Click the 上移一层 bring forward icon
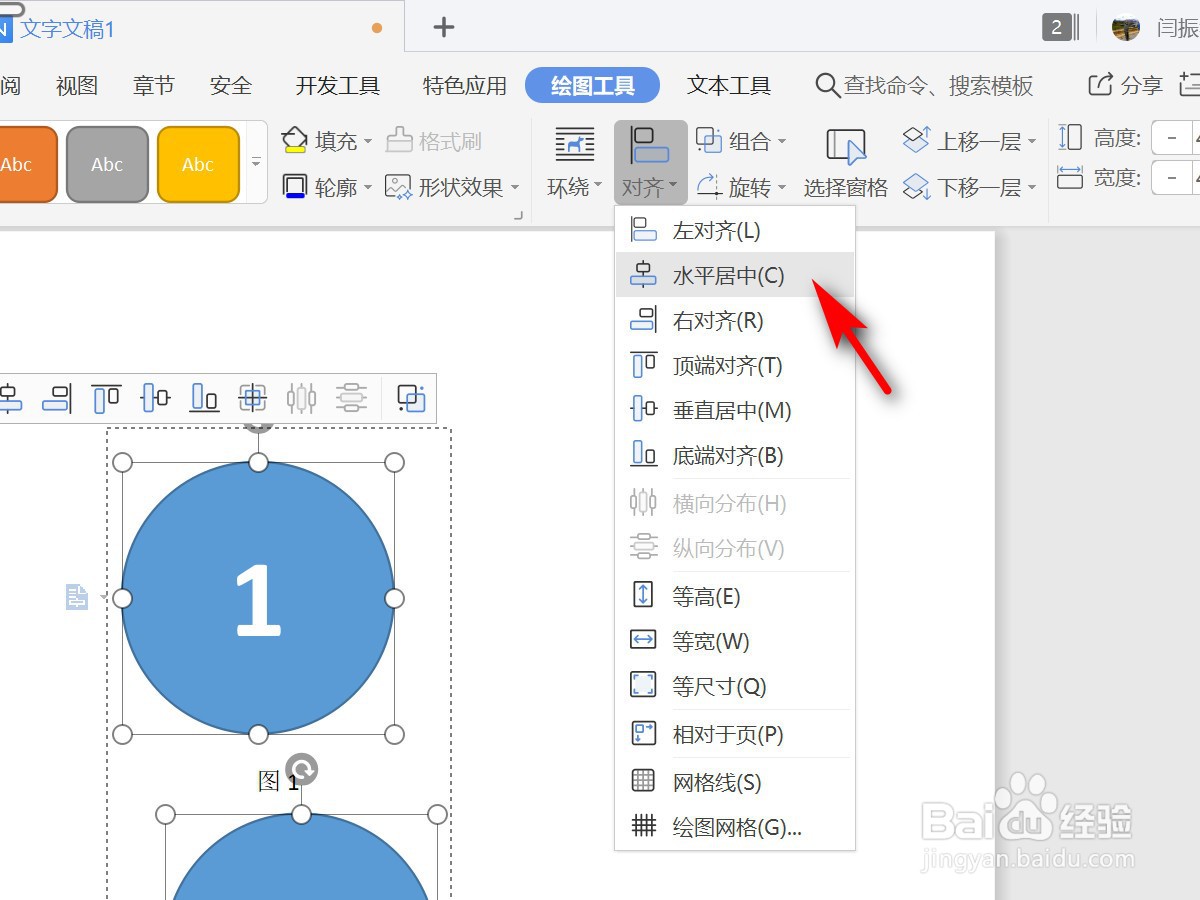This screenshot has width=1200, height=900. (918, 140)
